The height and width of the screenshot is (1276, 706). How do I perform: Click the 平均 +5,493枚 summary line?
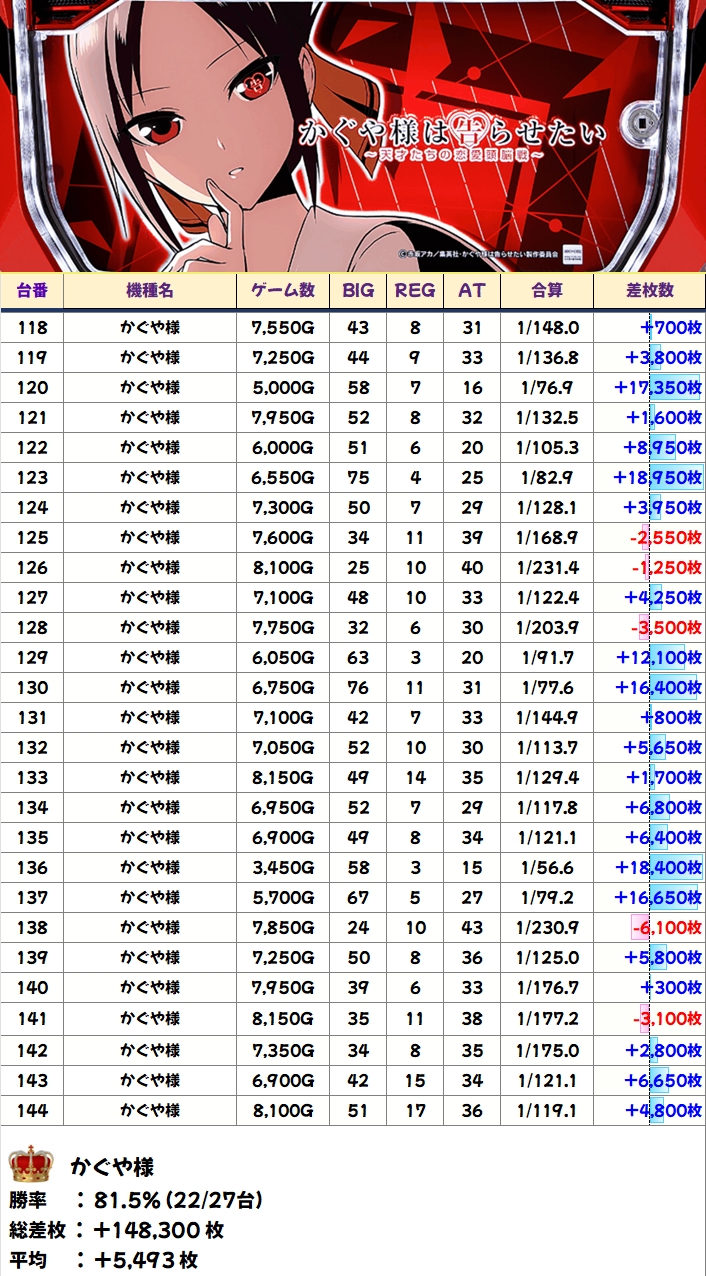tap(103, 1261)
